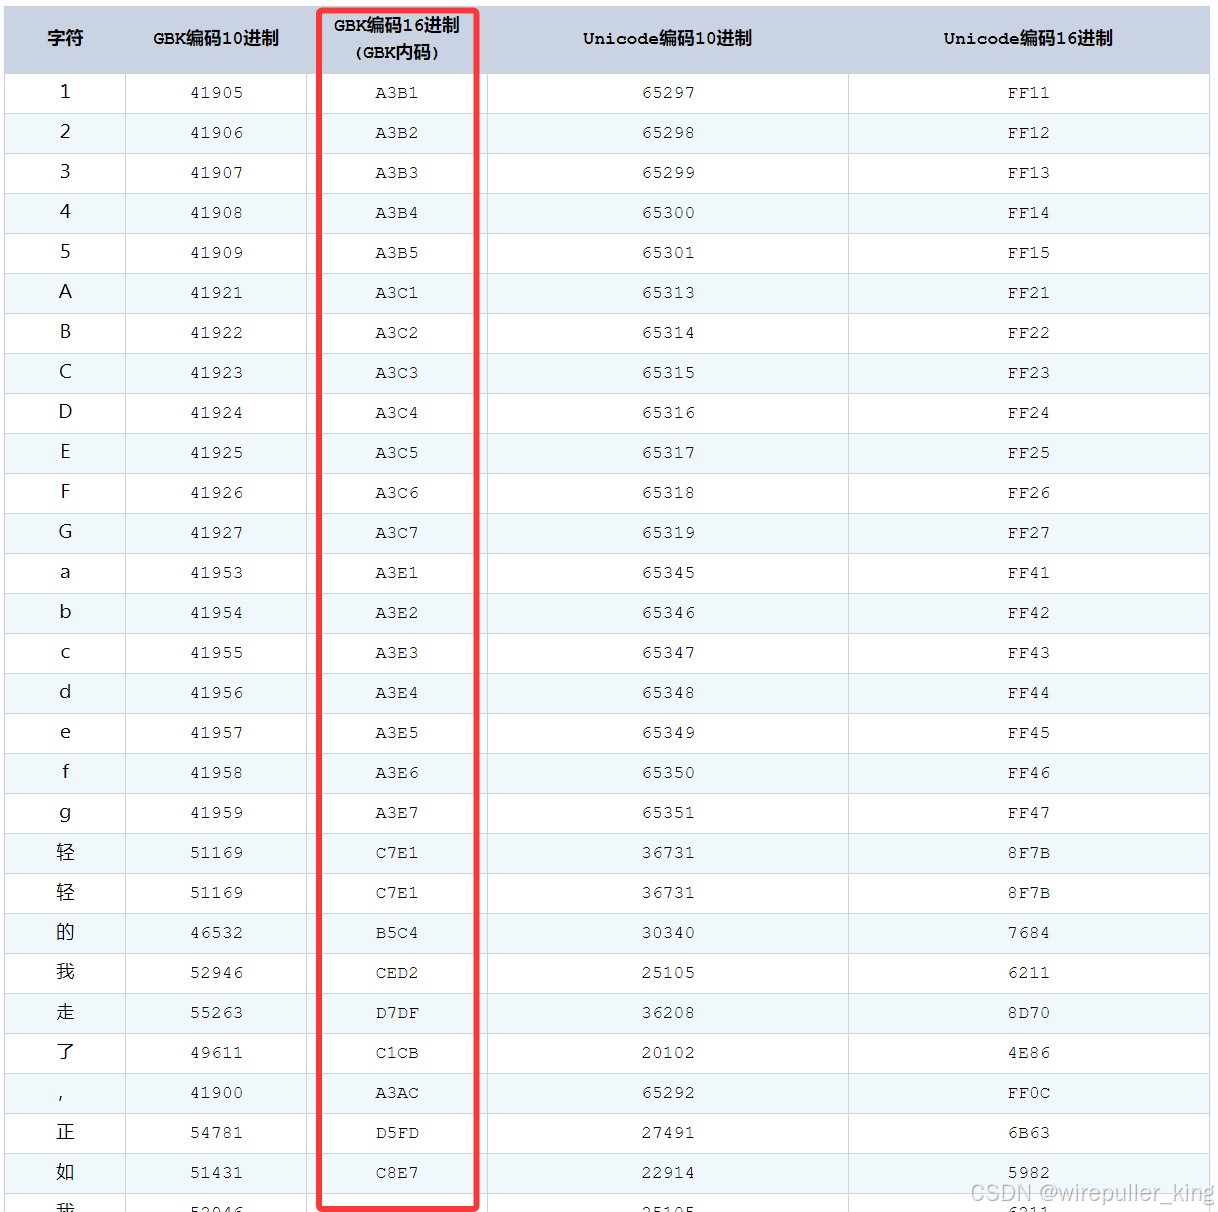Screen dimensions: 1218x1212
Task: Click the cell showing 41924
Action: pyautogui.click(x=216, y=413)
